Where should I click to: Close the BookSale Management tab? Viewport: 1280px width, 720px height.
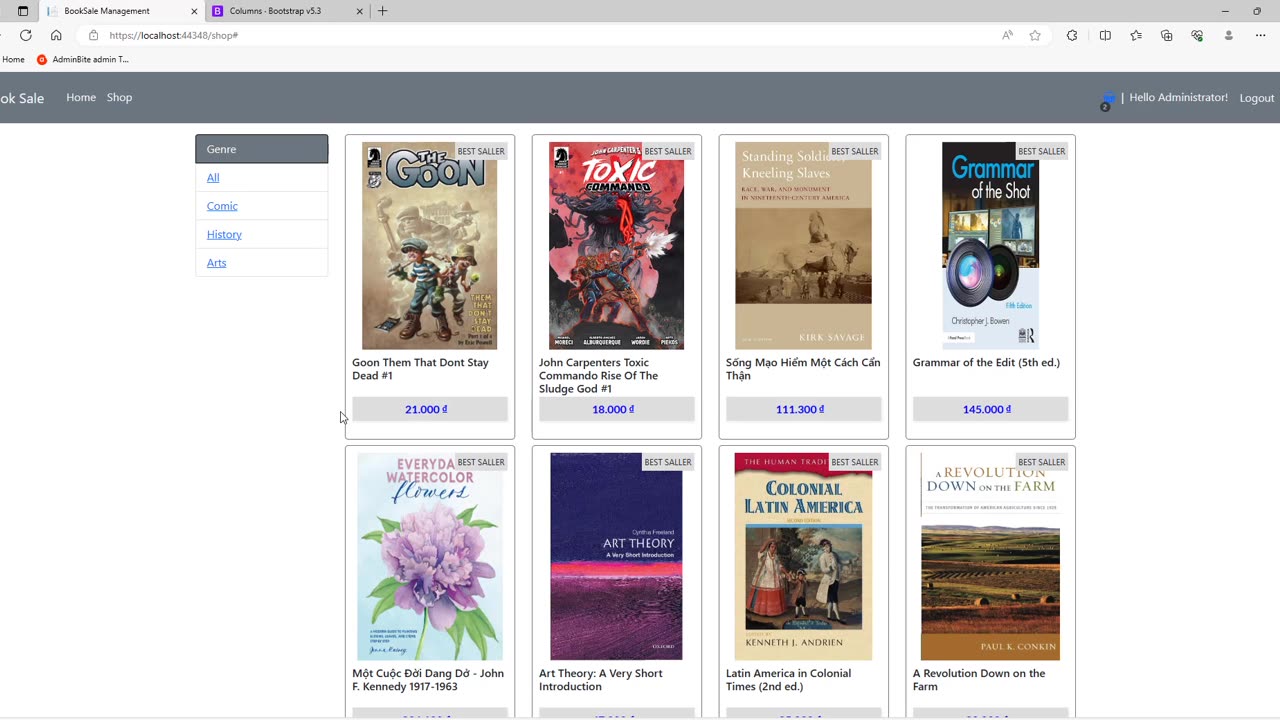pos(194,11)
